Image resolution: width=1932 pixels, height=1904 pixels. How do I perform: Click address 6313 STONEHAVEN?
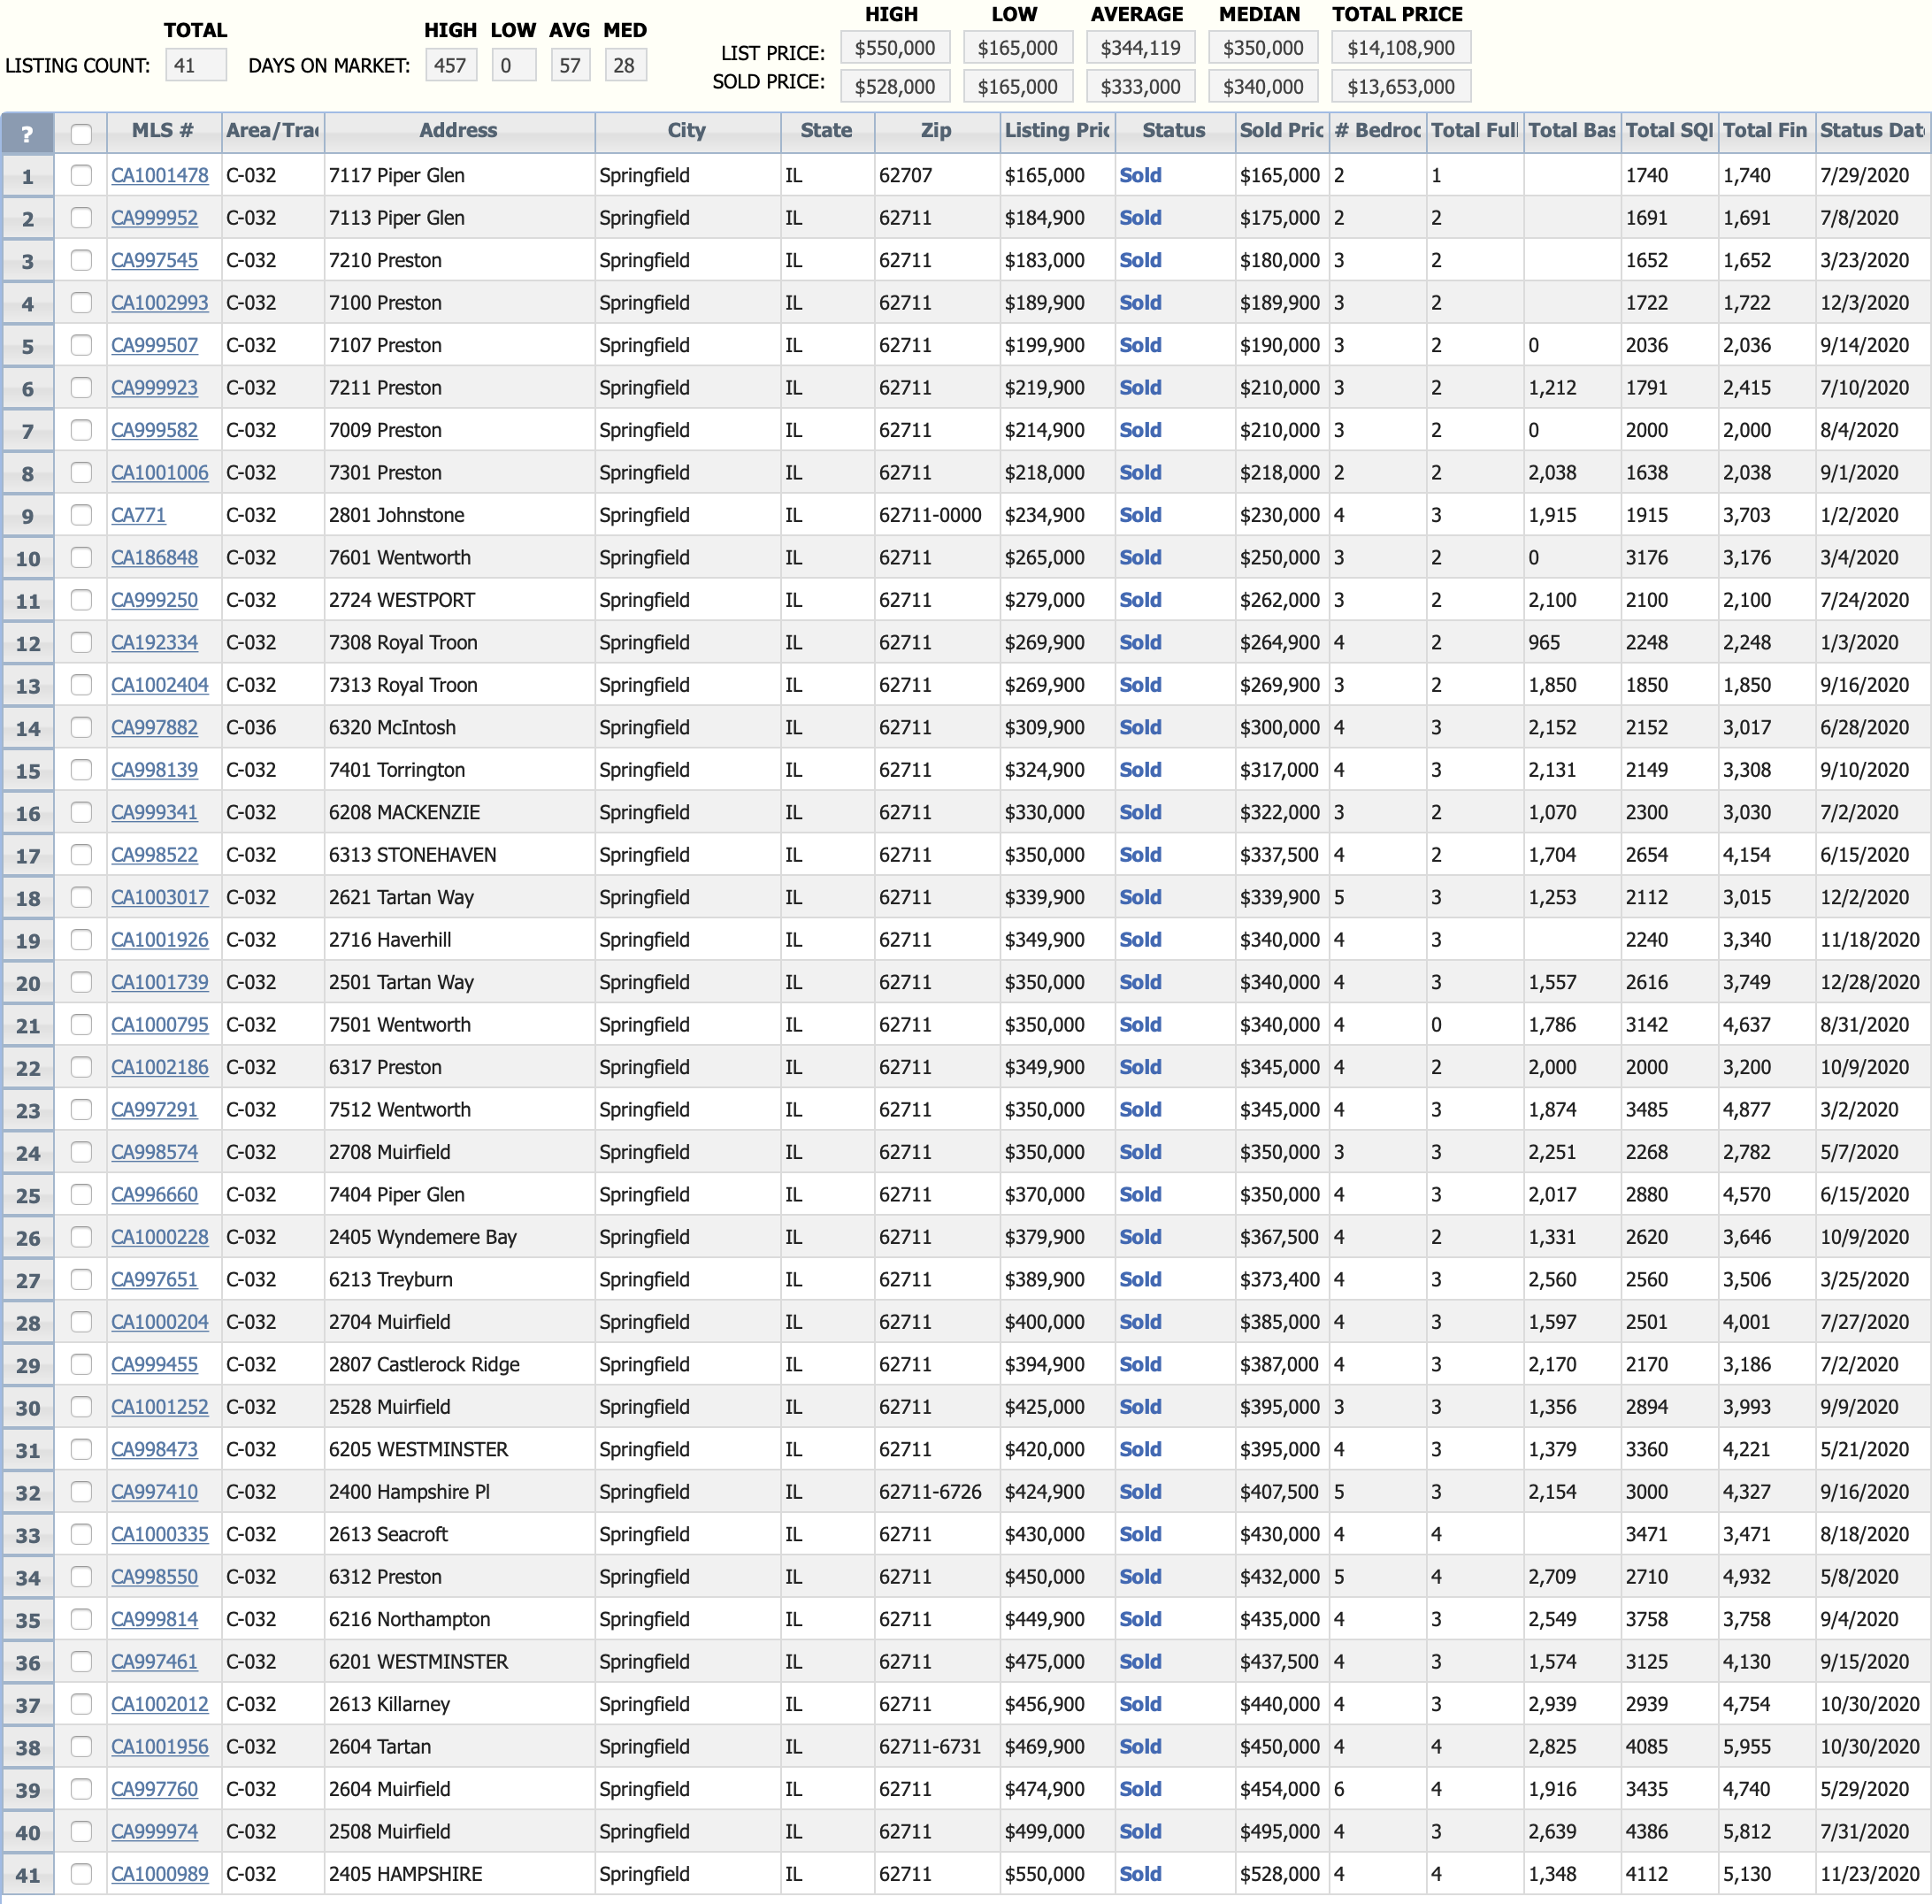coord(413,855)
